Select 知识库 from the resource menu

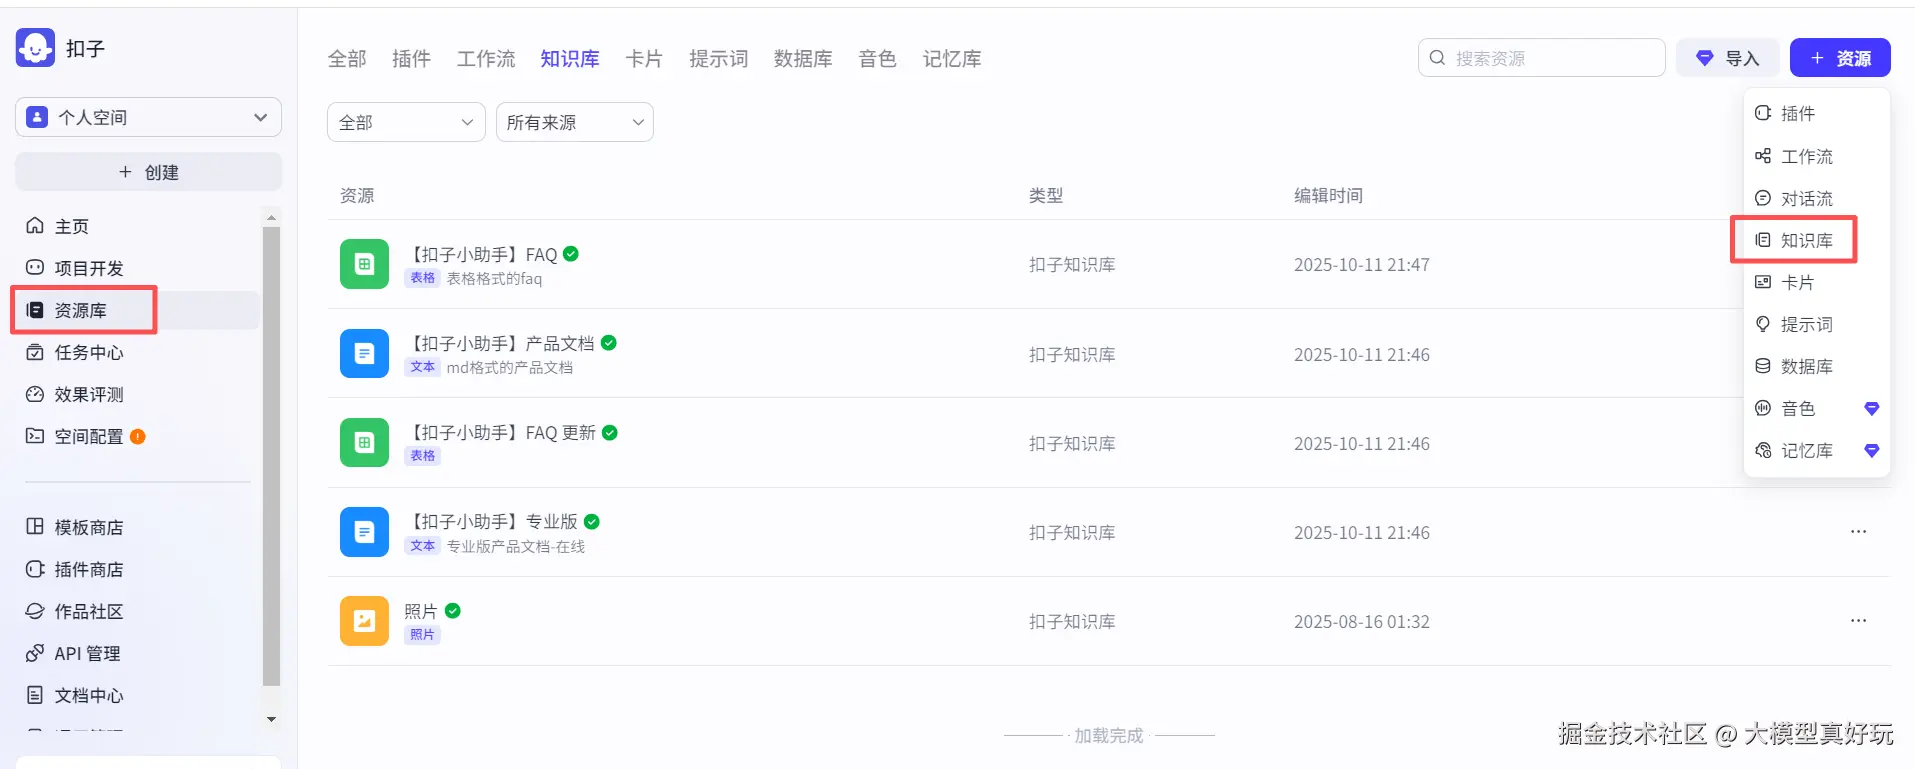coord(1805,240)
